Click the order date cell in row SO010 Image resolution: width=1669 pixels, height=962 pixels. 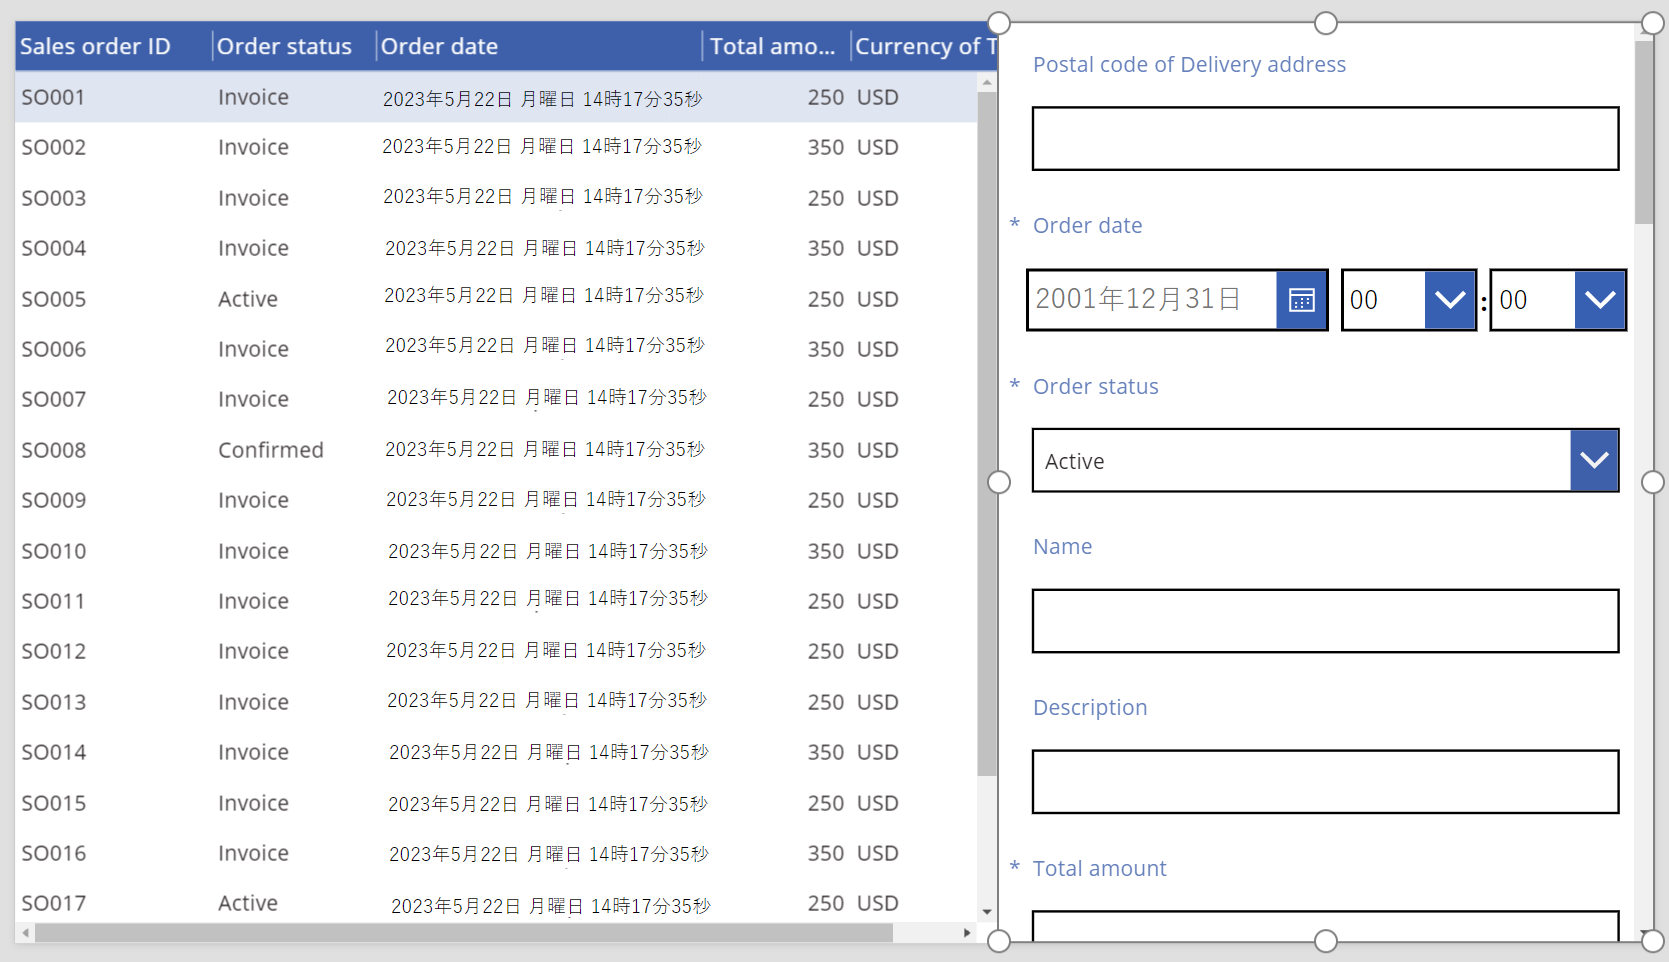[x=548, y=551]
